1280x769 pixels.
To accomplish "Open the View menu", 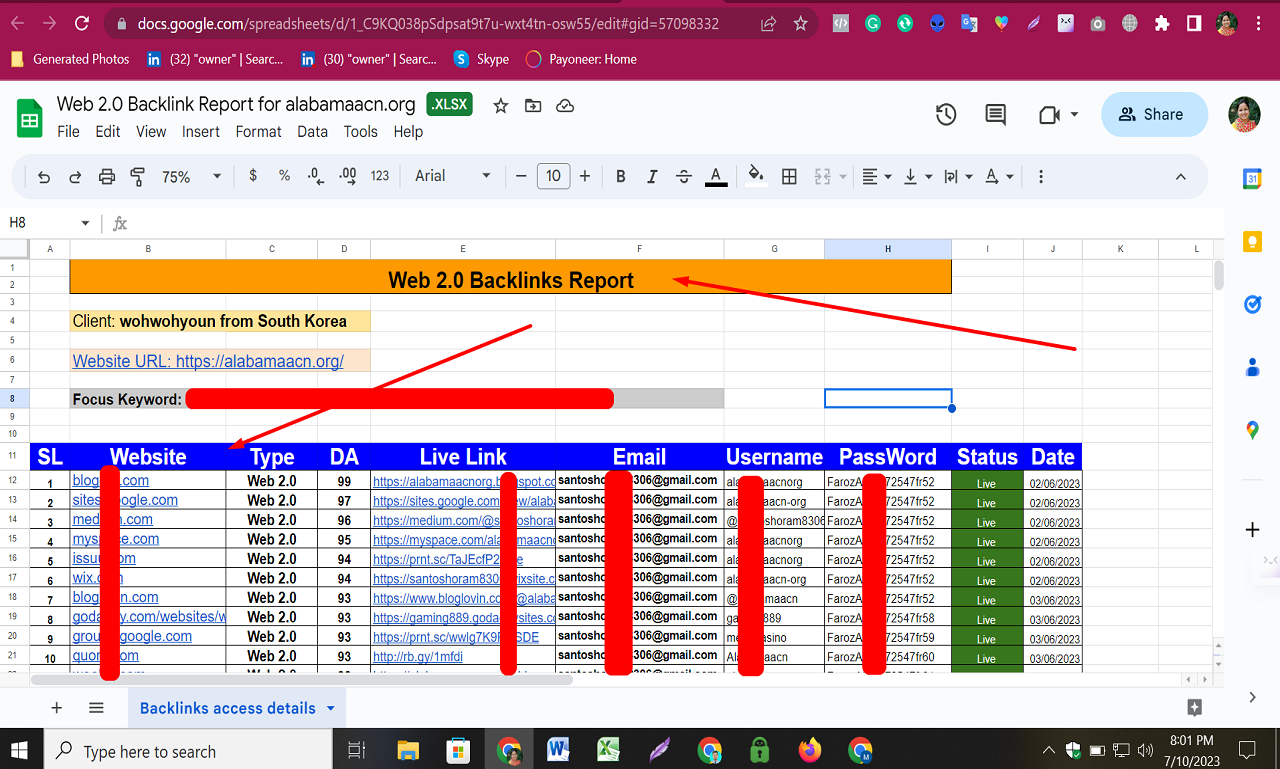I will pos(151,131).
